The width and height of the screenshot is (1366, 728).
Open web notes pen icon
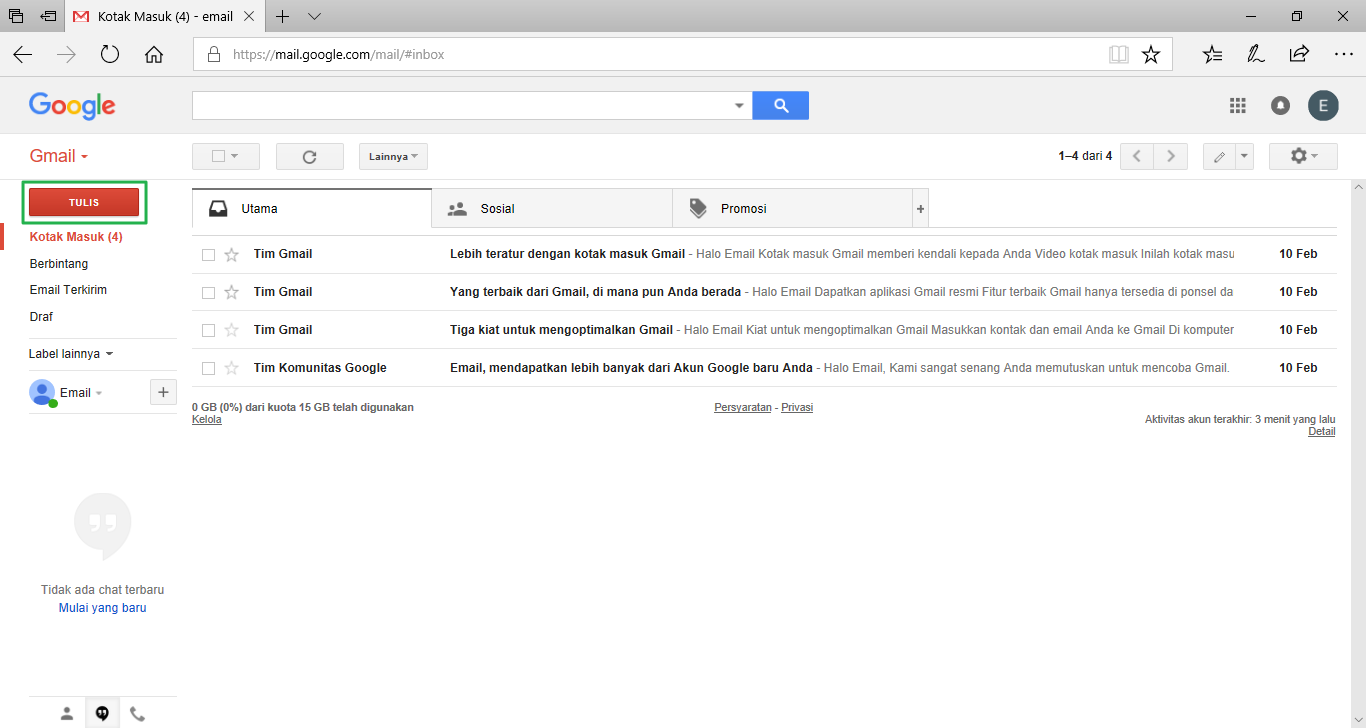click(1256, 55)
